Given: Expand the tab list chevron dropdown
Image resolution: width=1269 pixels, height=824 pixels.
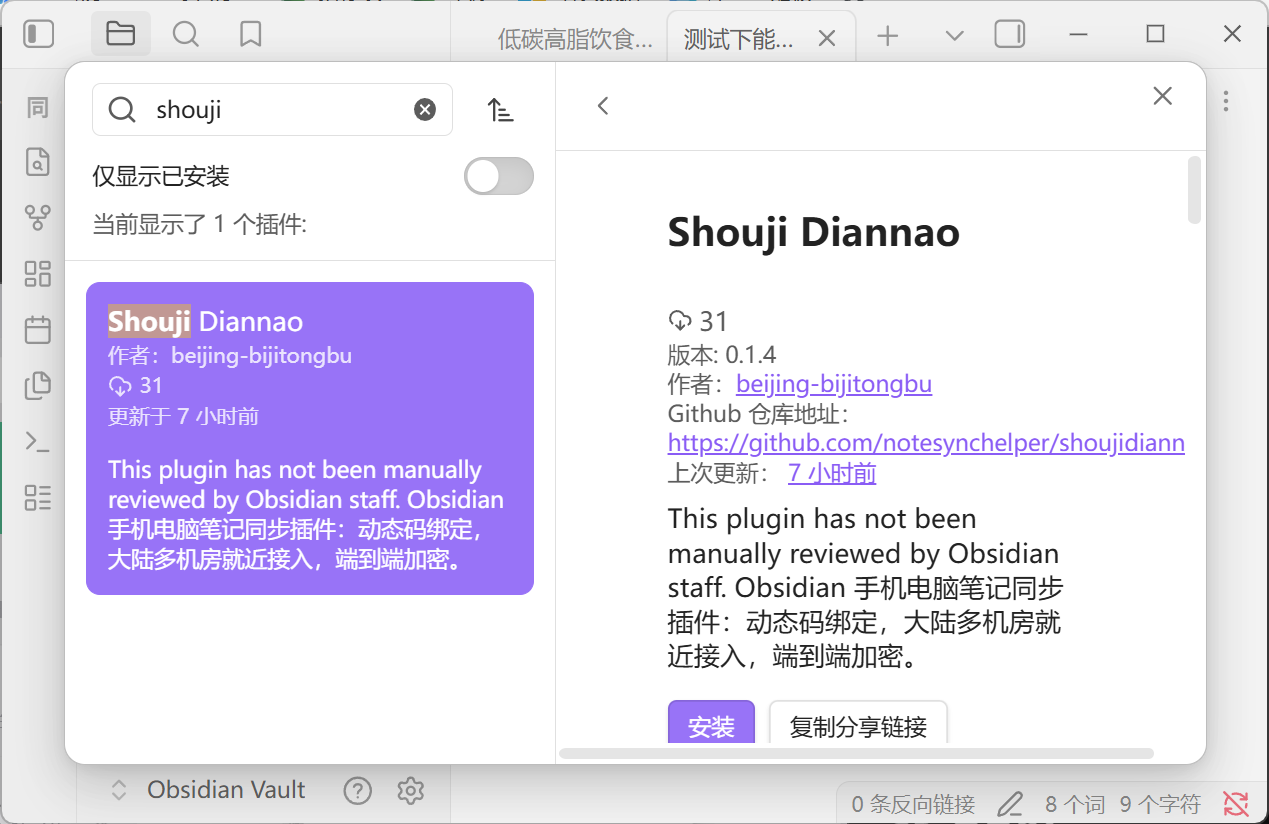Looking at the screenshot, I should (954, 36).
